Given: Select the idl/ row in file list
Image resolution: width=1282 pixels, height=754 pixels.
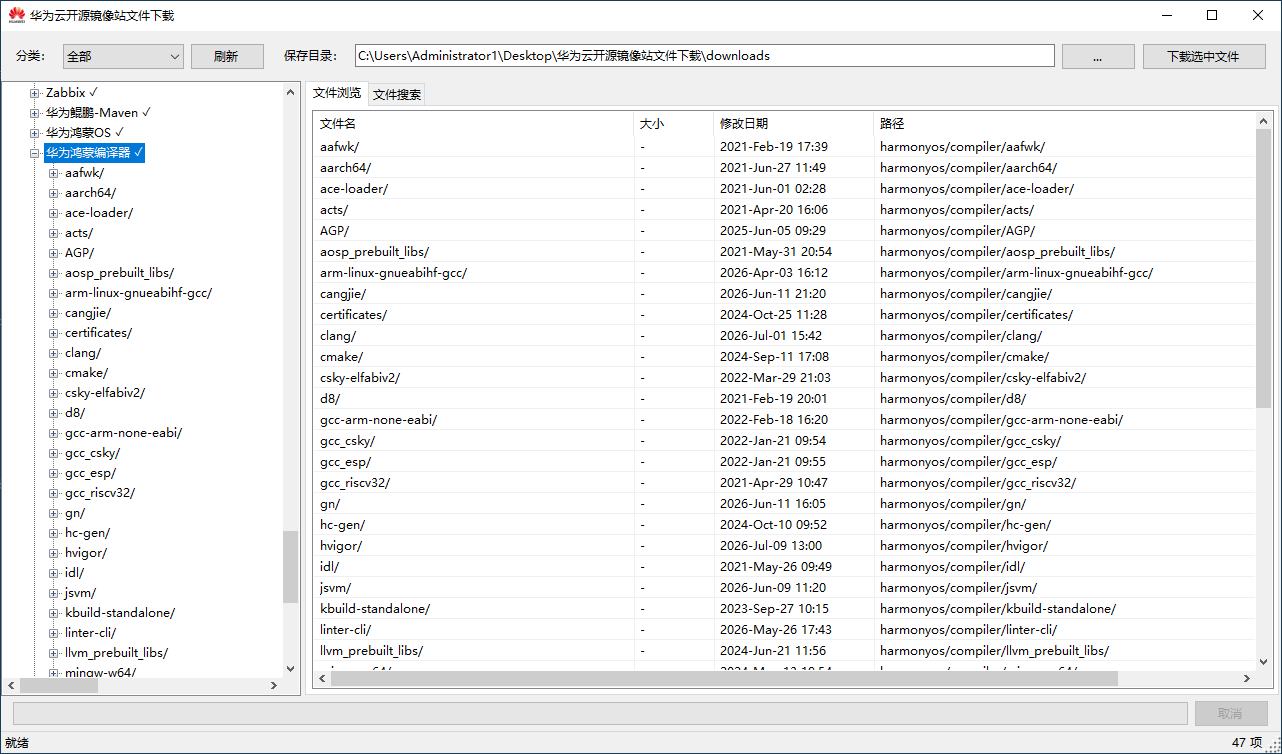Looking at the screenshot, I should click(x=784, y=566).
